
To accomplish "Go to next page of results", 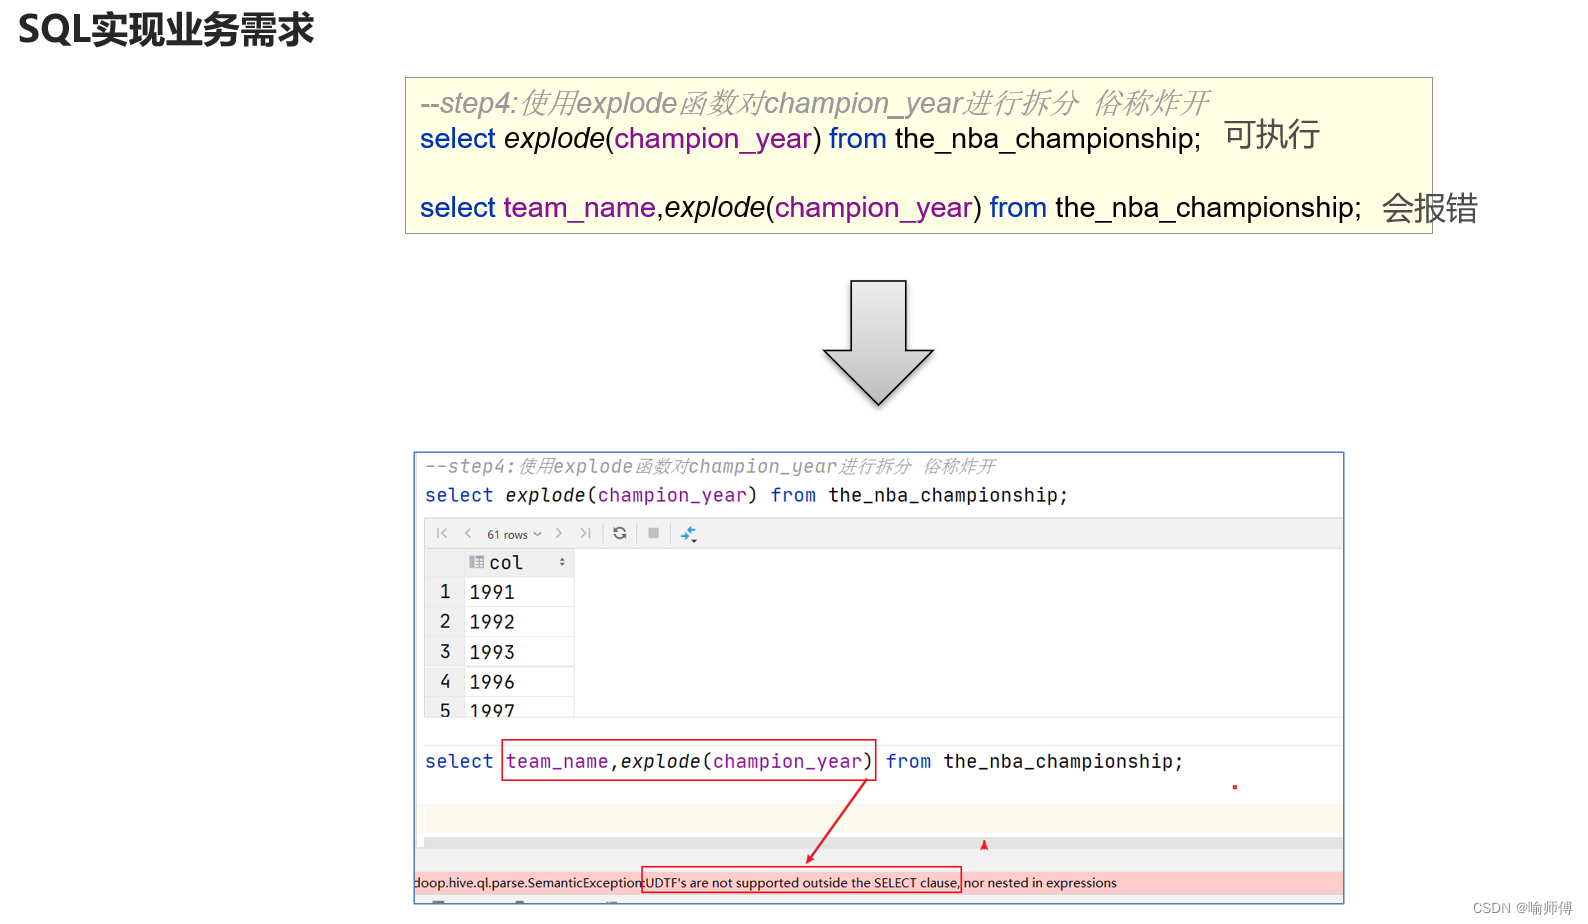I will click(x=559, y=534).
